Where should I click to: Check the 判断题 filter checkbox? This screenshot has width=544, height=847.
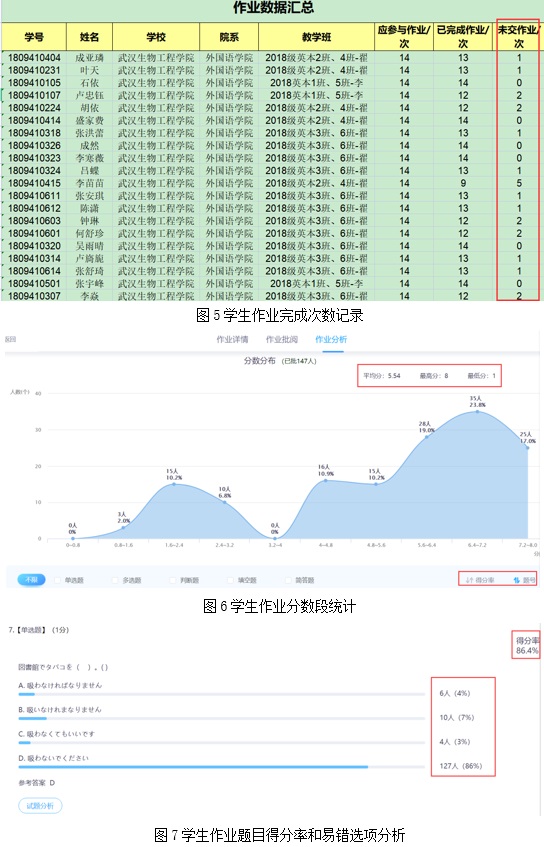173,580
